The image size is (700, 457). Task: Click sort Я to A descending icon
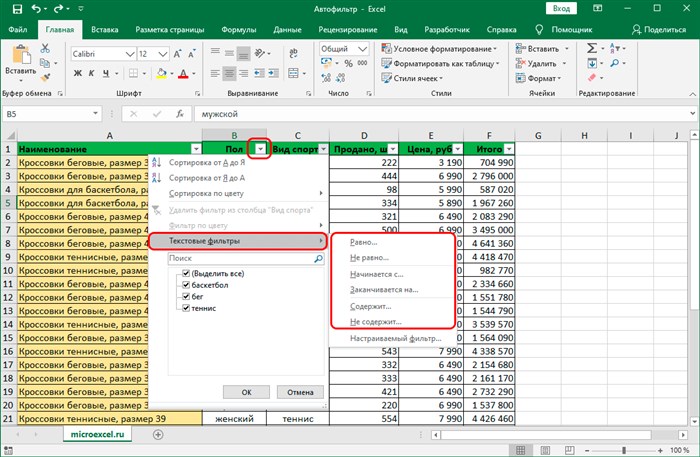[x=156, y=178]
